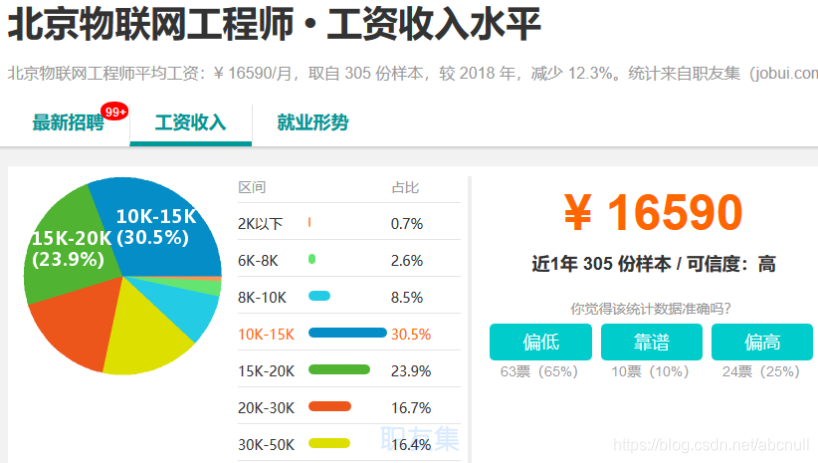Click the highlighted 10K-15K range label
The height and width of the screenshot is (463, 818).
[266, 334]
